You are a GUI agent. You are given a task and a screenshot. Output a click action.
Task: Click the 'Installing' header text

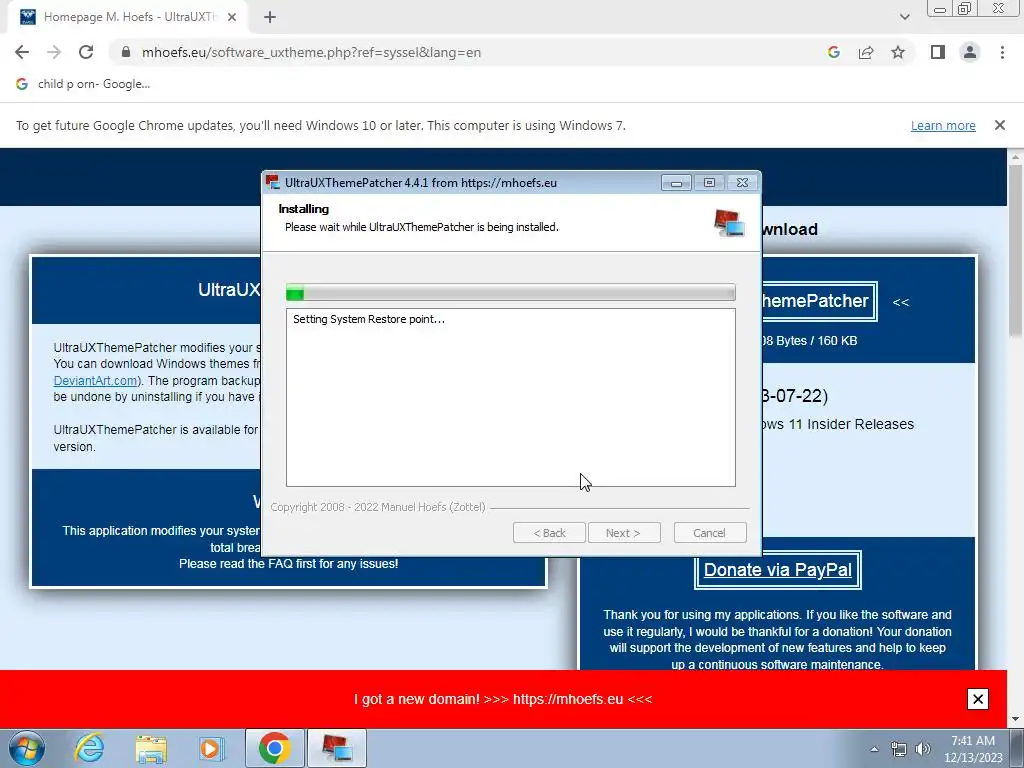click(x=304, y=209)
